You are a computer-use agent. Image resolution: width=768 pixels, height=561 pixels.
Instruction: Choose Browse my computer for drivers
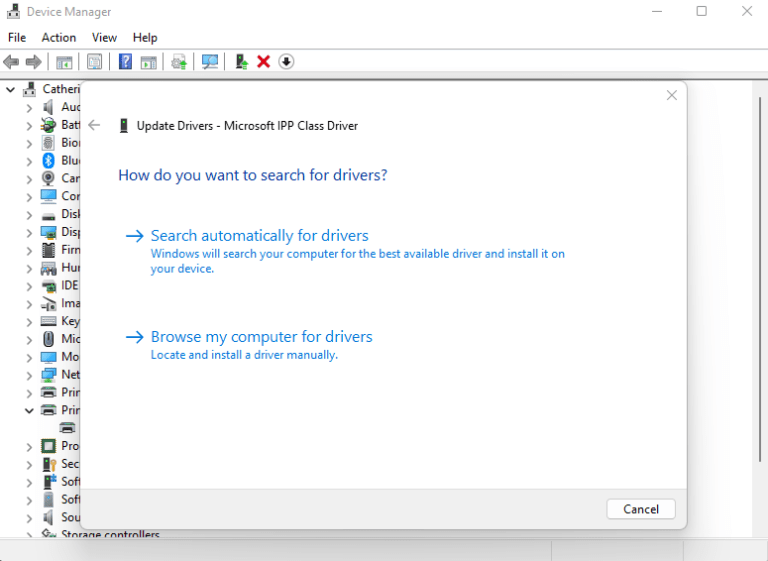coord(261,337)
